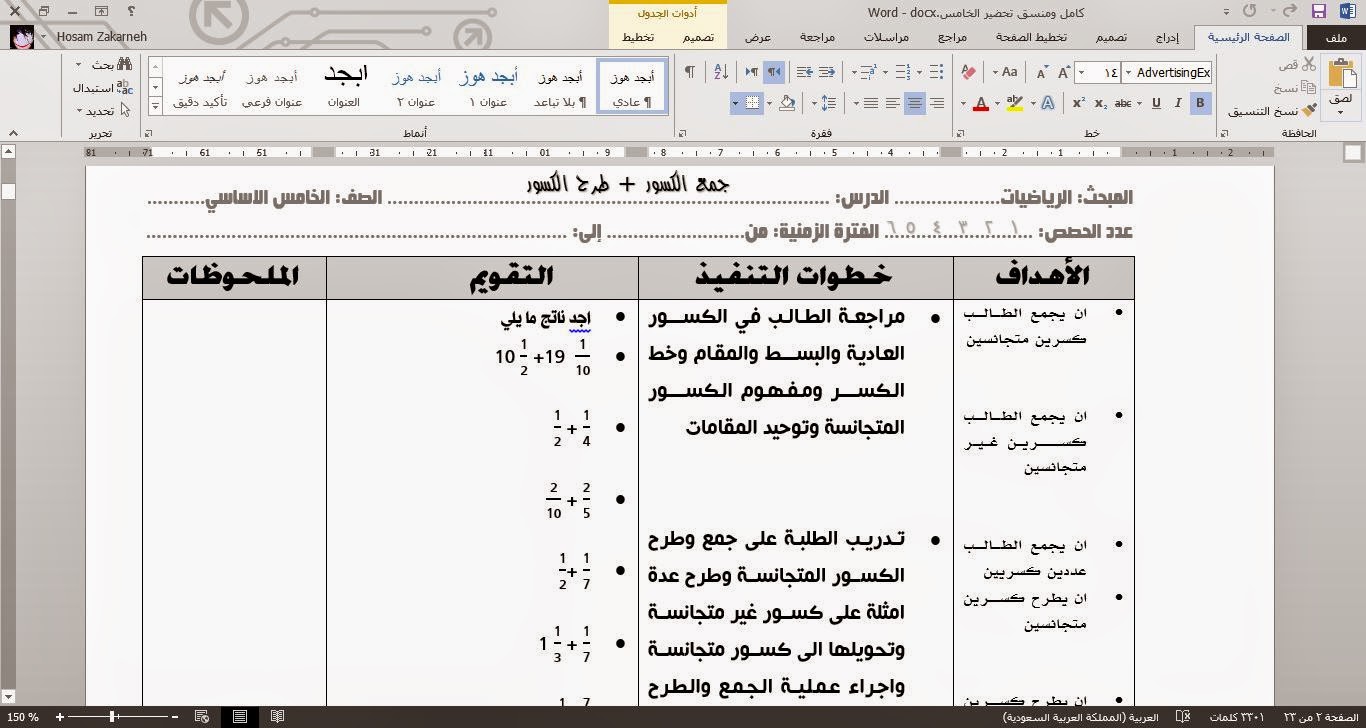The image size is (1366, 728).
Task: Click the Change Case Aa icon
Action: coord(1010,72)
